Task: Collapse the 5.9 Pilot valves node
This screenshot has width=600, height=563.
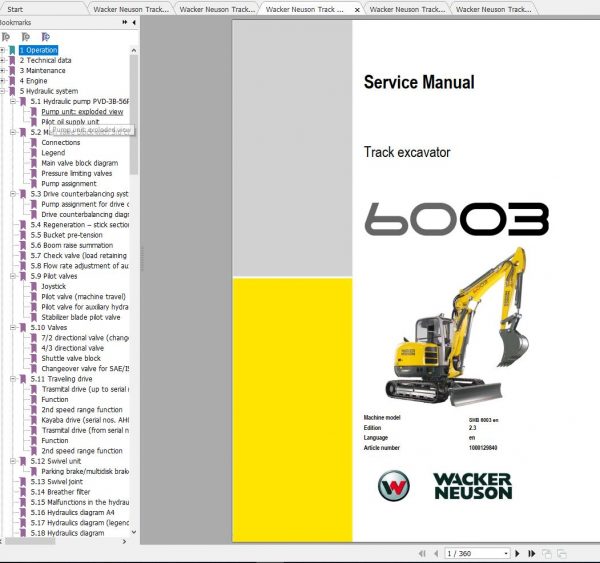Action: pyautogui.click(x=13, y=276)
